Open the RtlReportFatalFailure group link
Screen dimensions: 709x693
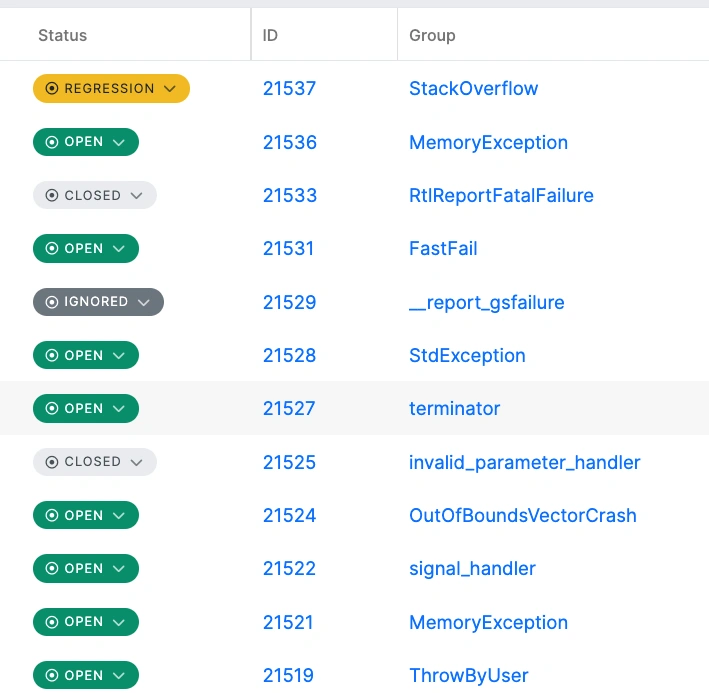point(501,196)
